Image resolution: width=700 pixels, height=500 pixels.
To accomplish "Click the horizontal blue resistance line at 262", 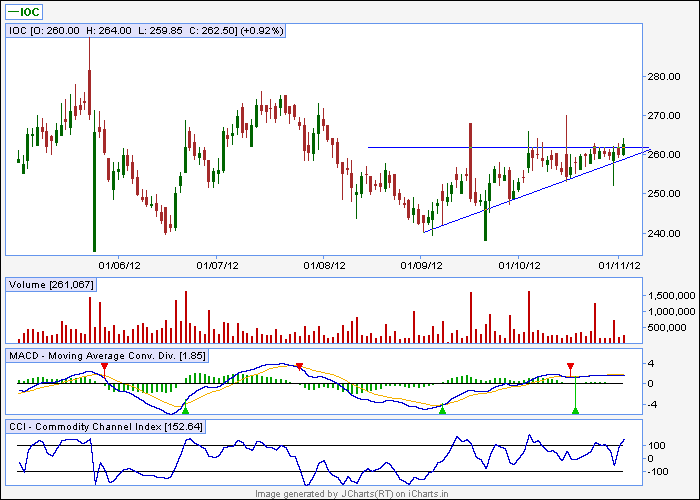I will click(508, 147).
